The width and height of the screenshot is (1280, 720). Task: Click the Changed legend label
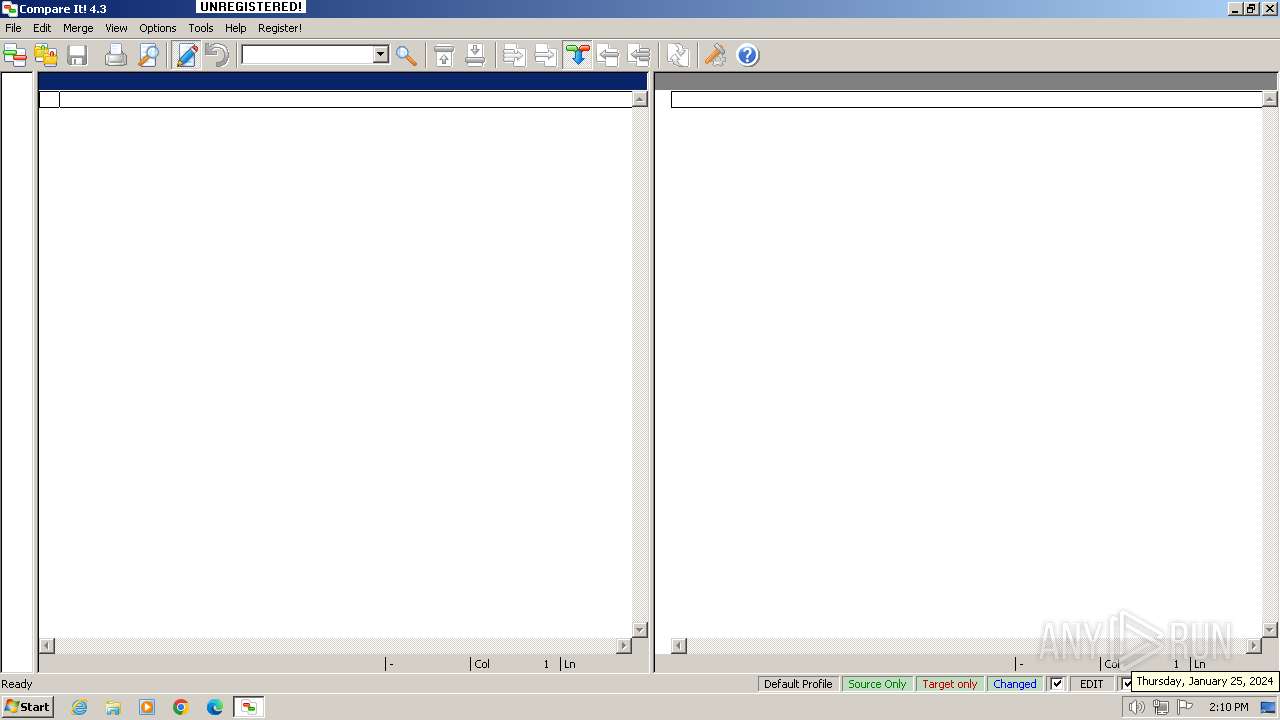tap(1015, 684)
